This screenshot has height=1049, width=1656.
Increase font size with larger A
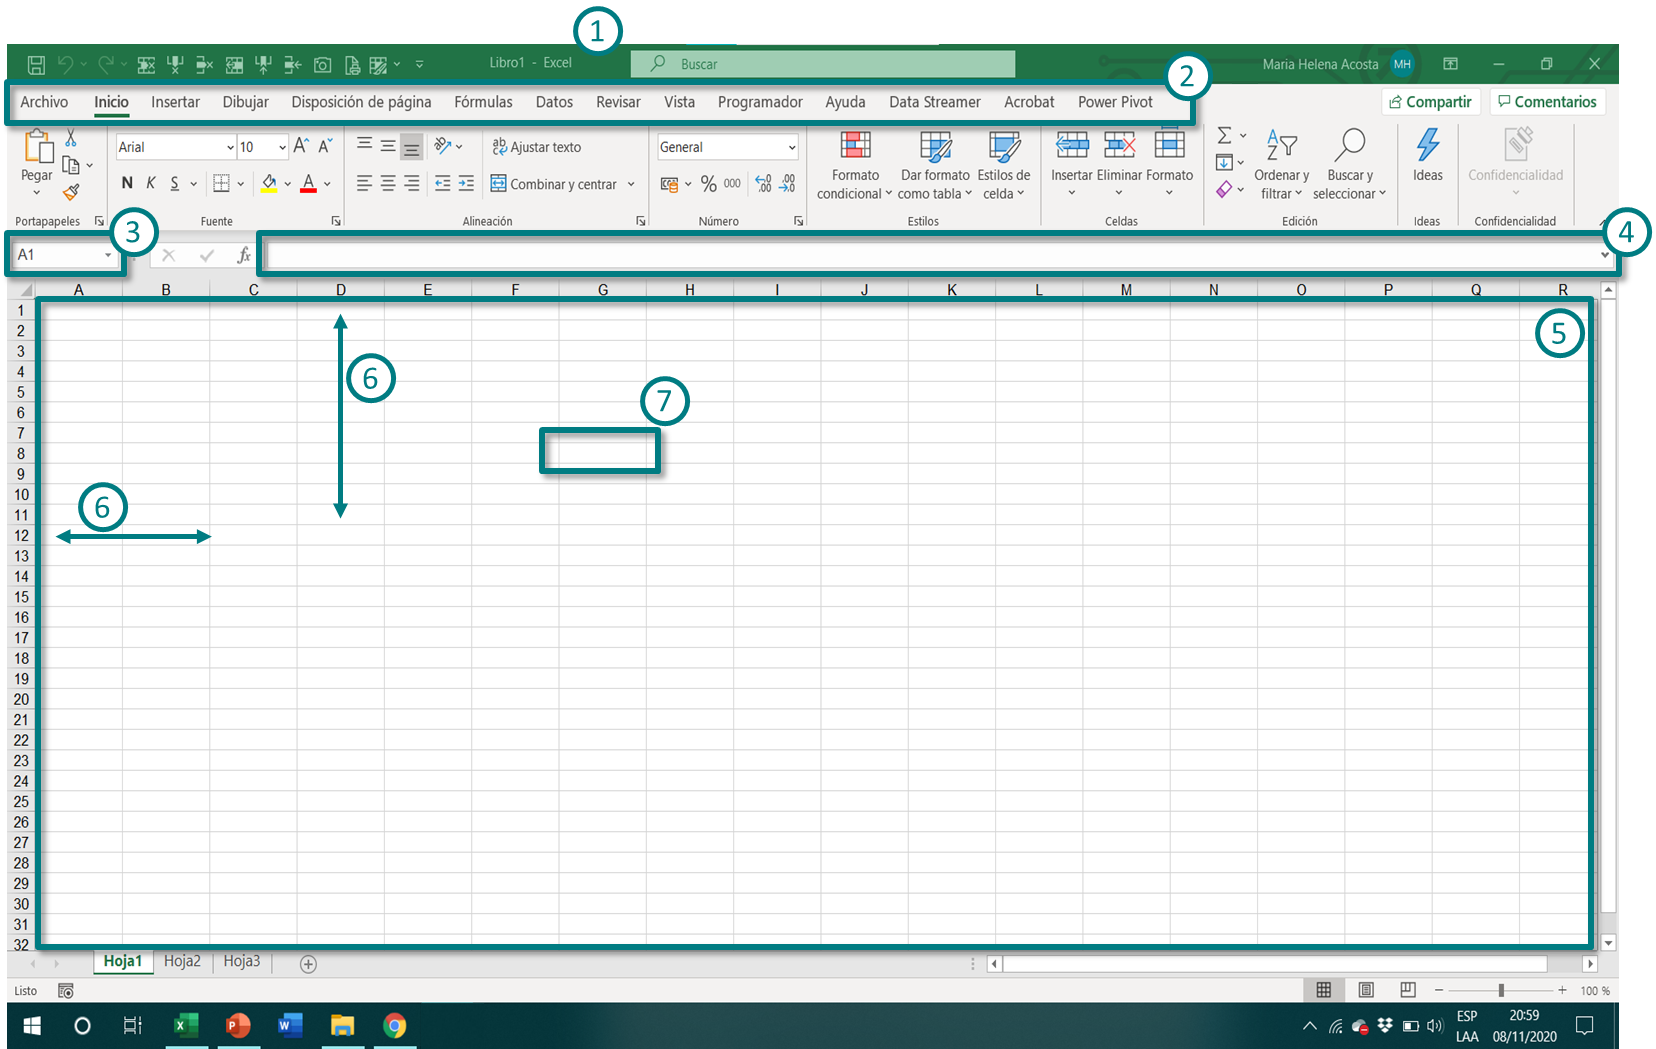pyautogui.click(x=301, y=146)
